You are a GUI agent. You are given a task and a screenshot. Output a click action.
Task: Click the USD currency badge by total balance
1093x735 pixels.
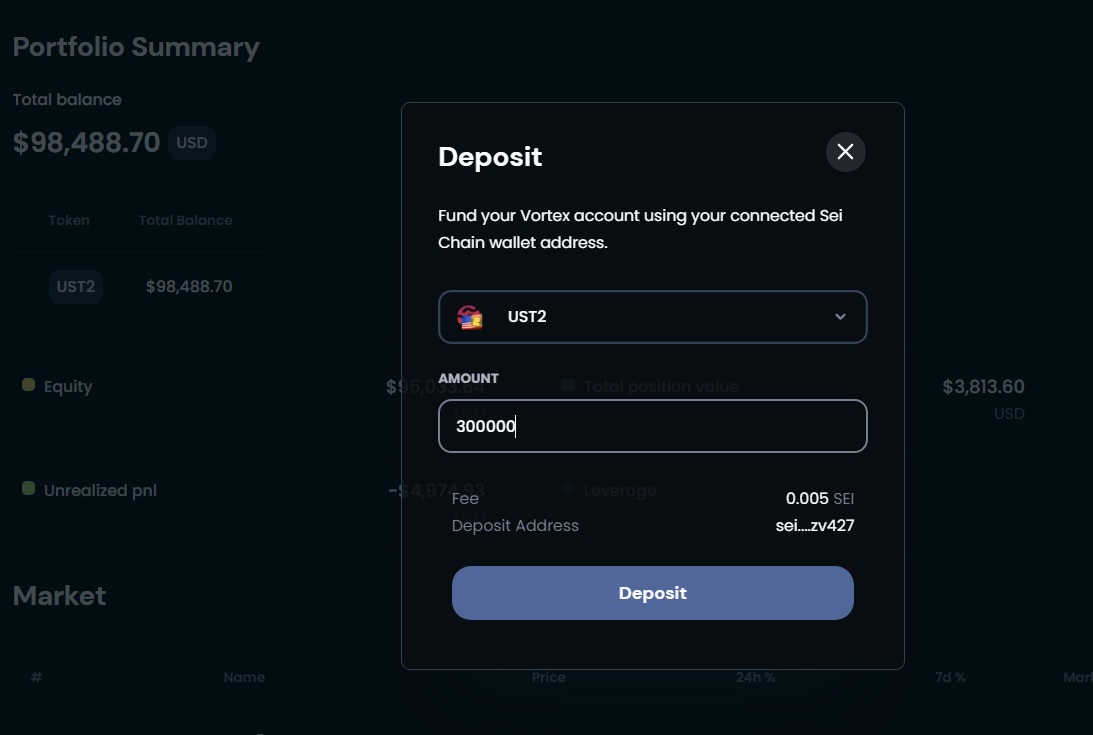pos(191,143)
